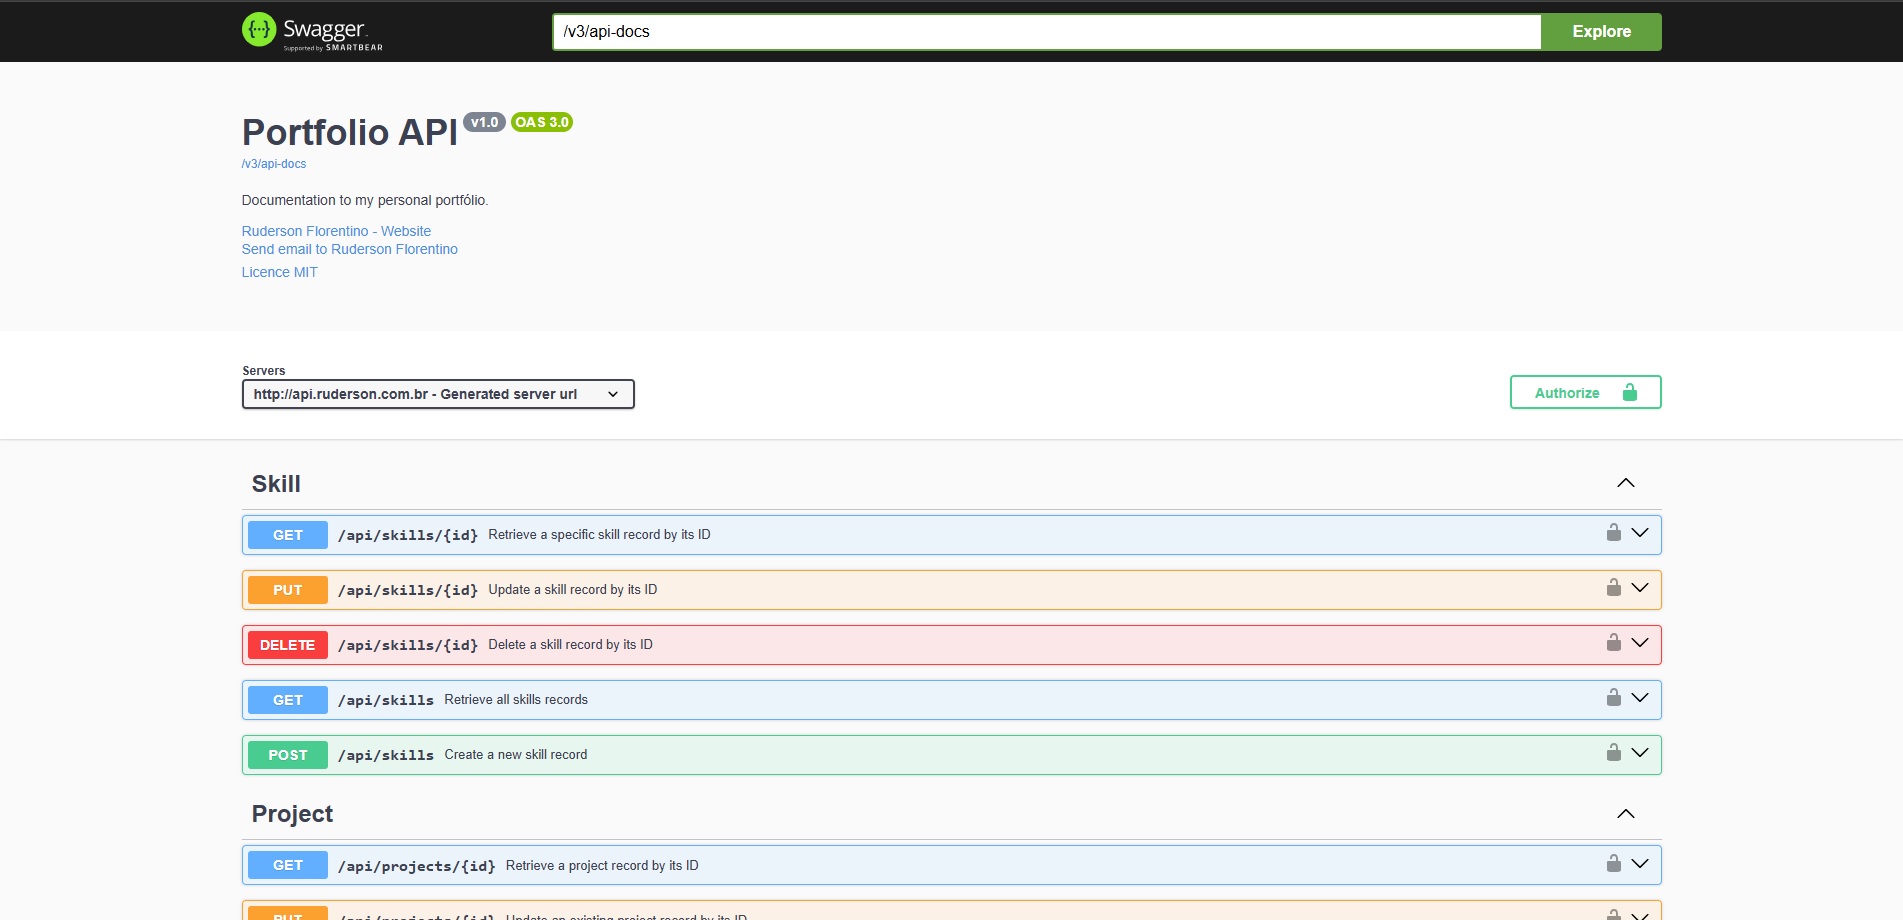Expand the DELETE /api/skills/{id} operation chevron
Screen dimensions: 1903x920
(1640, 643)
